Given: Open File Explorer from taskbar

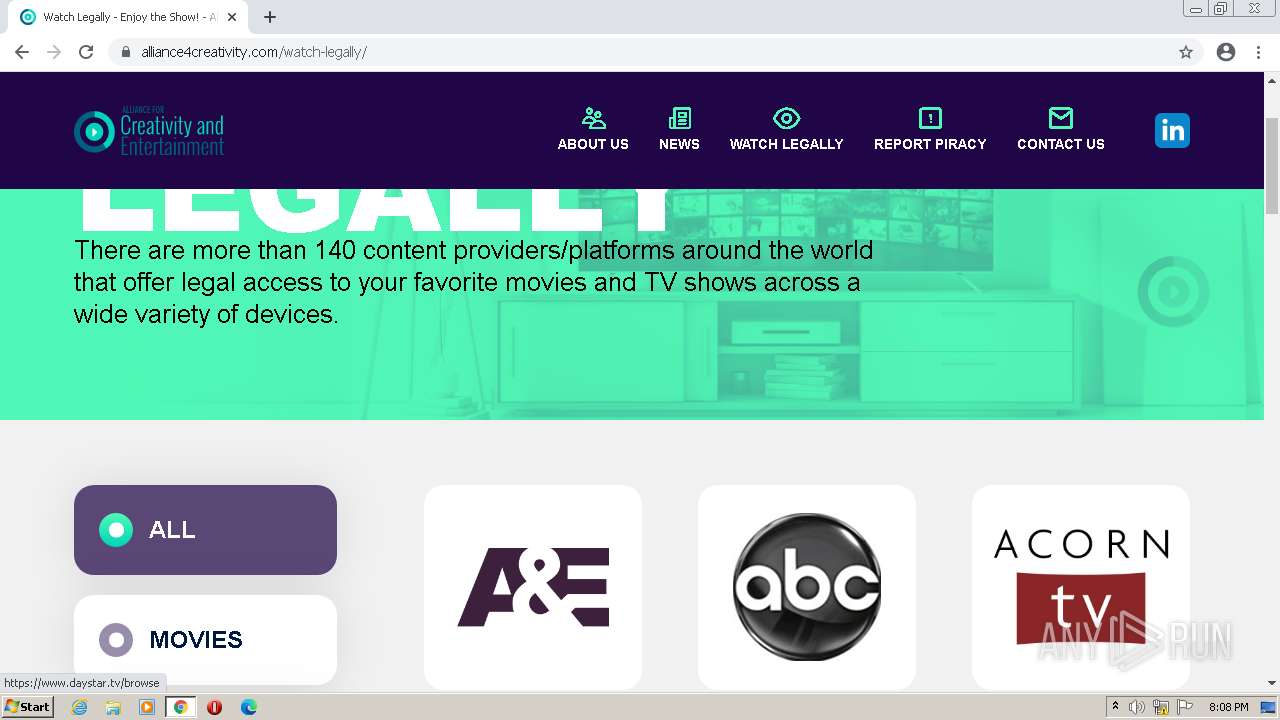Looking at the screenshot, I should [113, 707].
